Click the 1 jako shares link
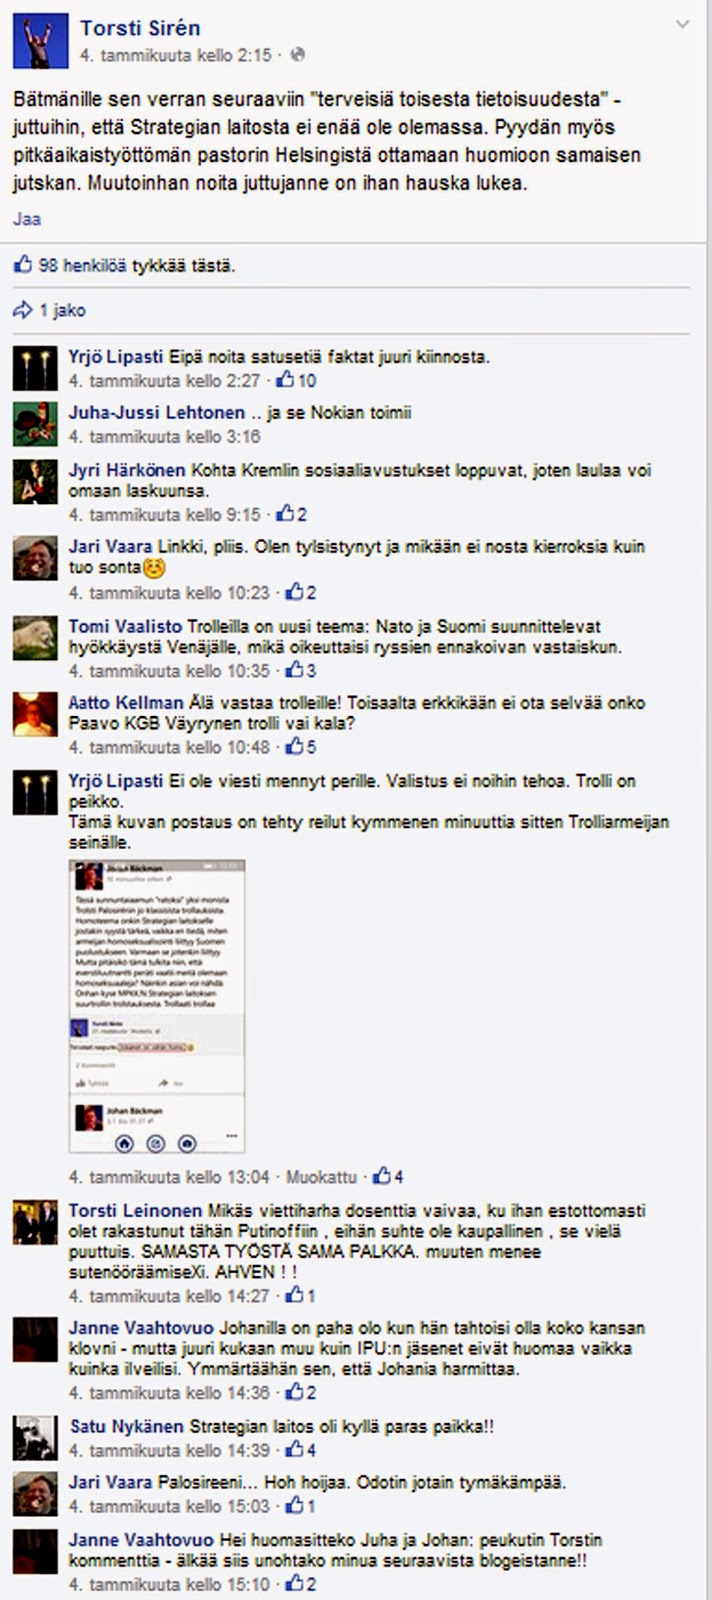The image size is (712, 1600). tap(62, 310)
